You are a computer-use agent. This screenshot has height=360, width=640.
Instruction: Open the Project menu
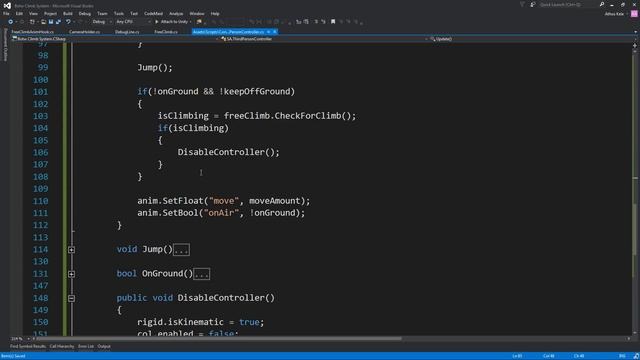coord(51,13)
